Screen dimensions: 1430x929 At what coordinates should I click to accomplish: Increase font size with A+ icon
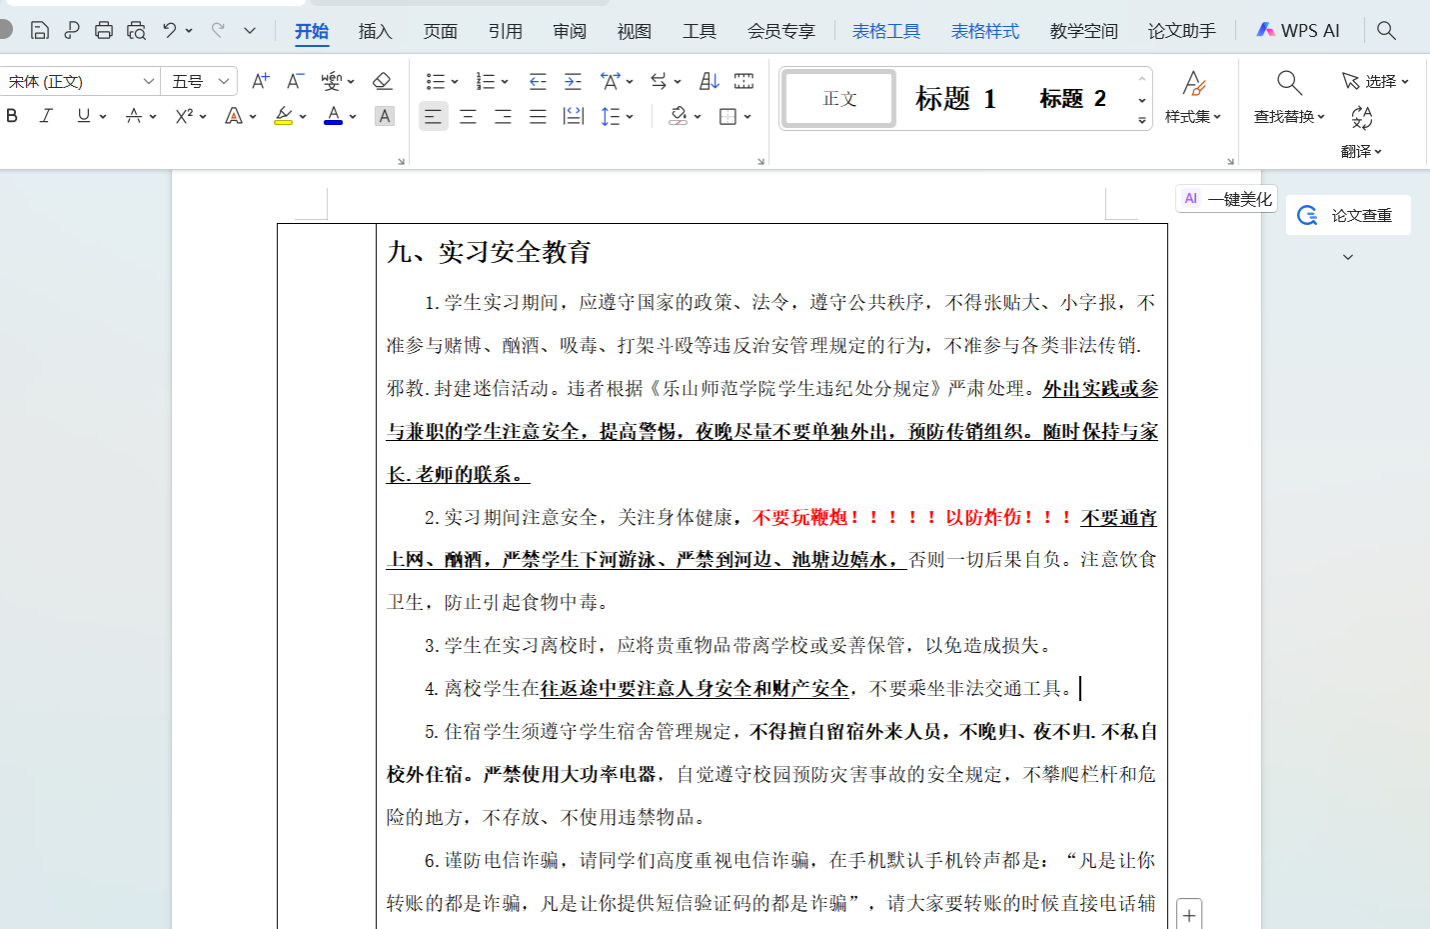coord(260,81)
